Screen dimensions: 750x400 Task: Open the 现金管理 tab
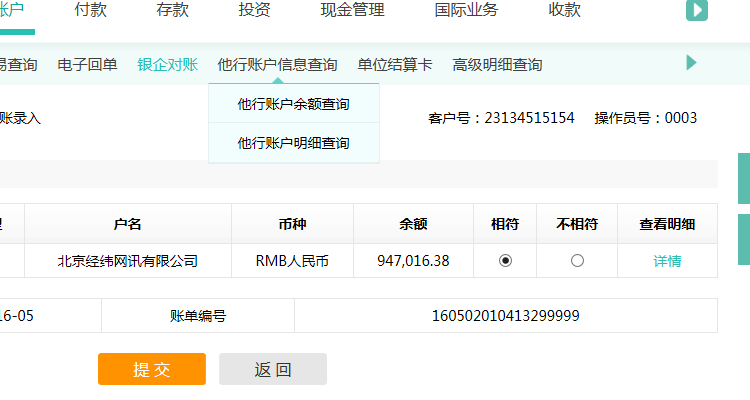[x=353, y=10]
